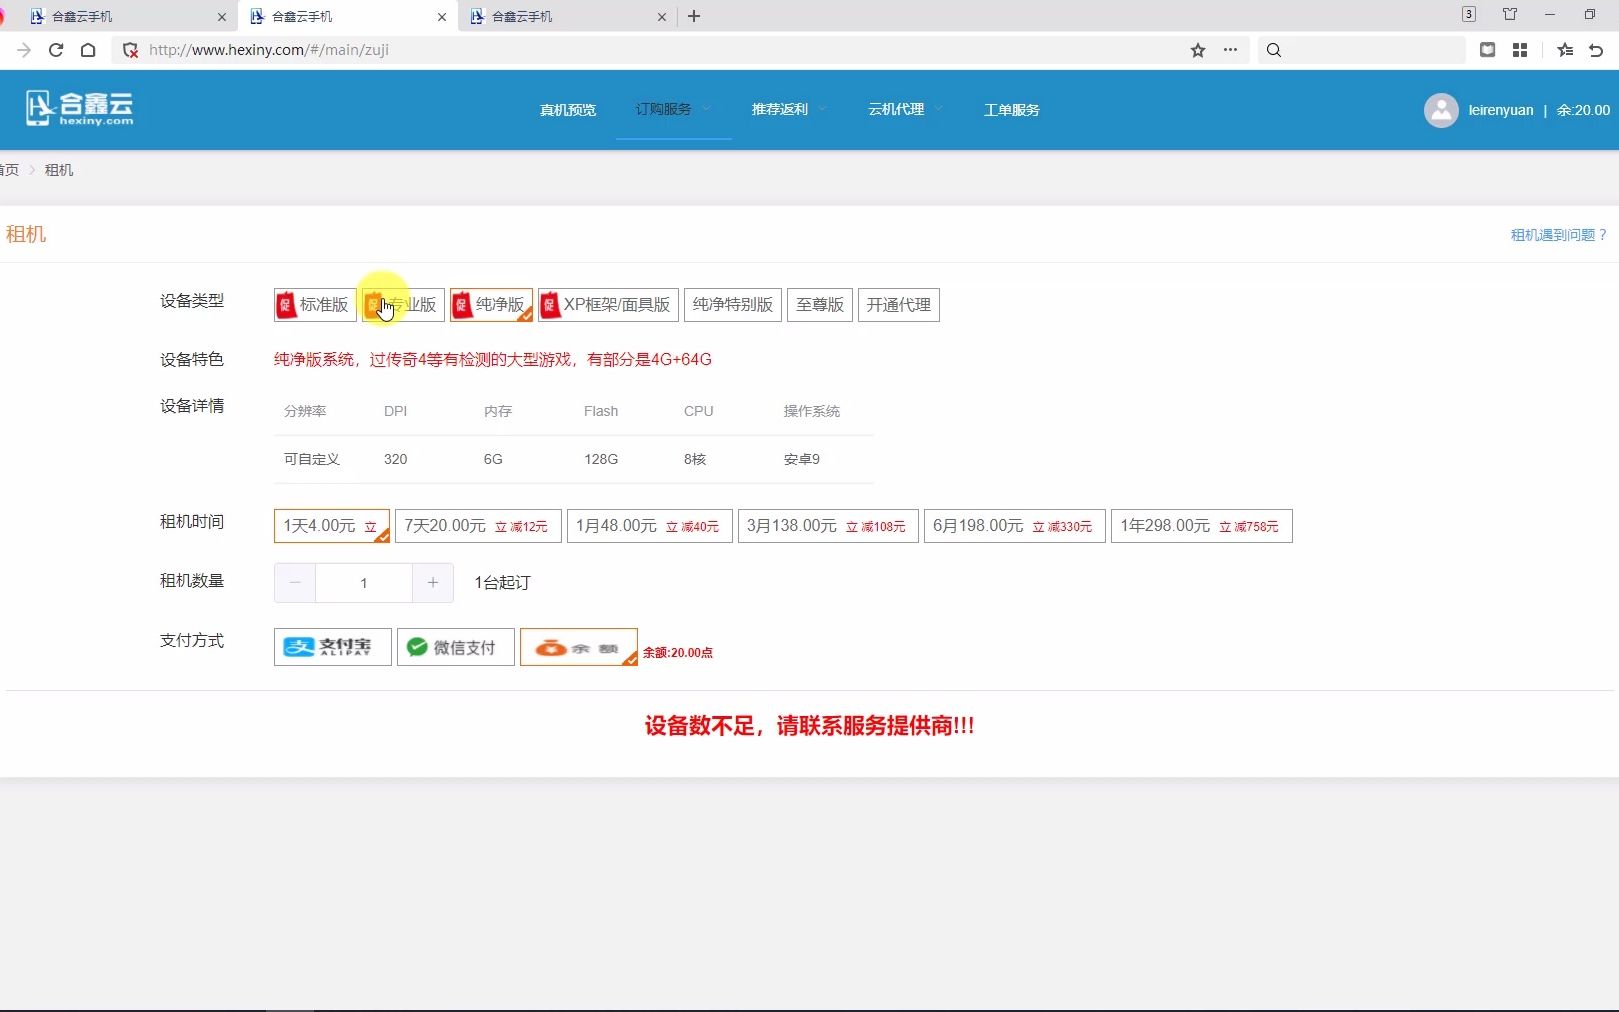Screen dimensions: 1619x1012
Task: Click the rental quantity input field
Action: (364, 583)
